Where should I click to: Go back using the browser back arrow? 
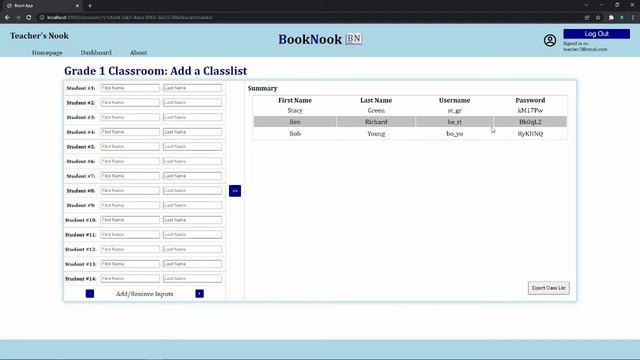[x=7, y=18]
